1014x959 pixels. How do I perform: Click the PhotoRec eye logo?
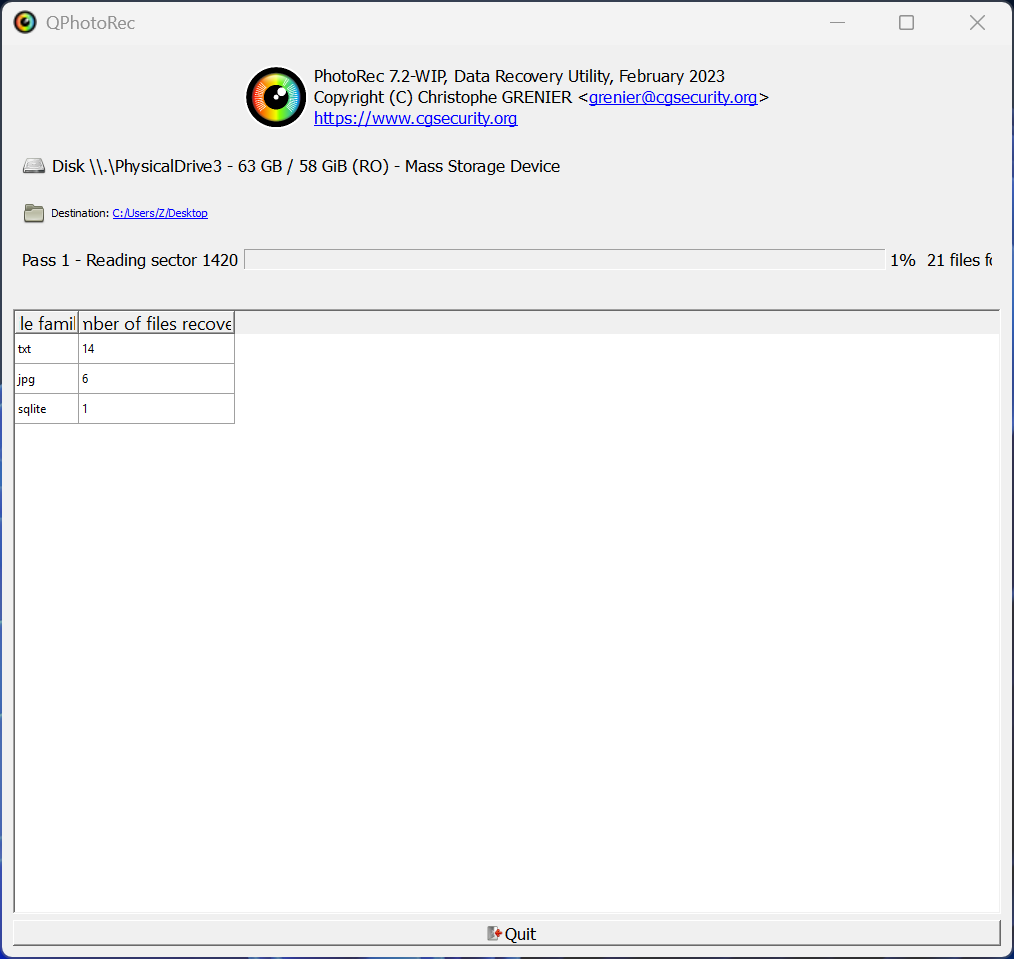tap(276, 97)
